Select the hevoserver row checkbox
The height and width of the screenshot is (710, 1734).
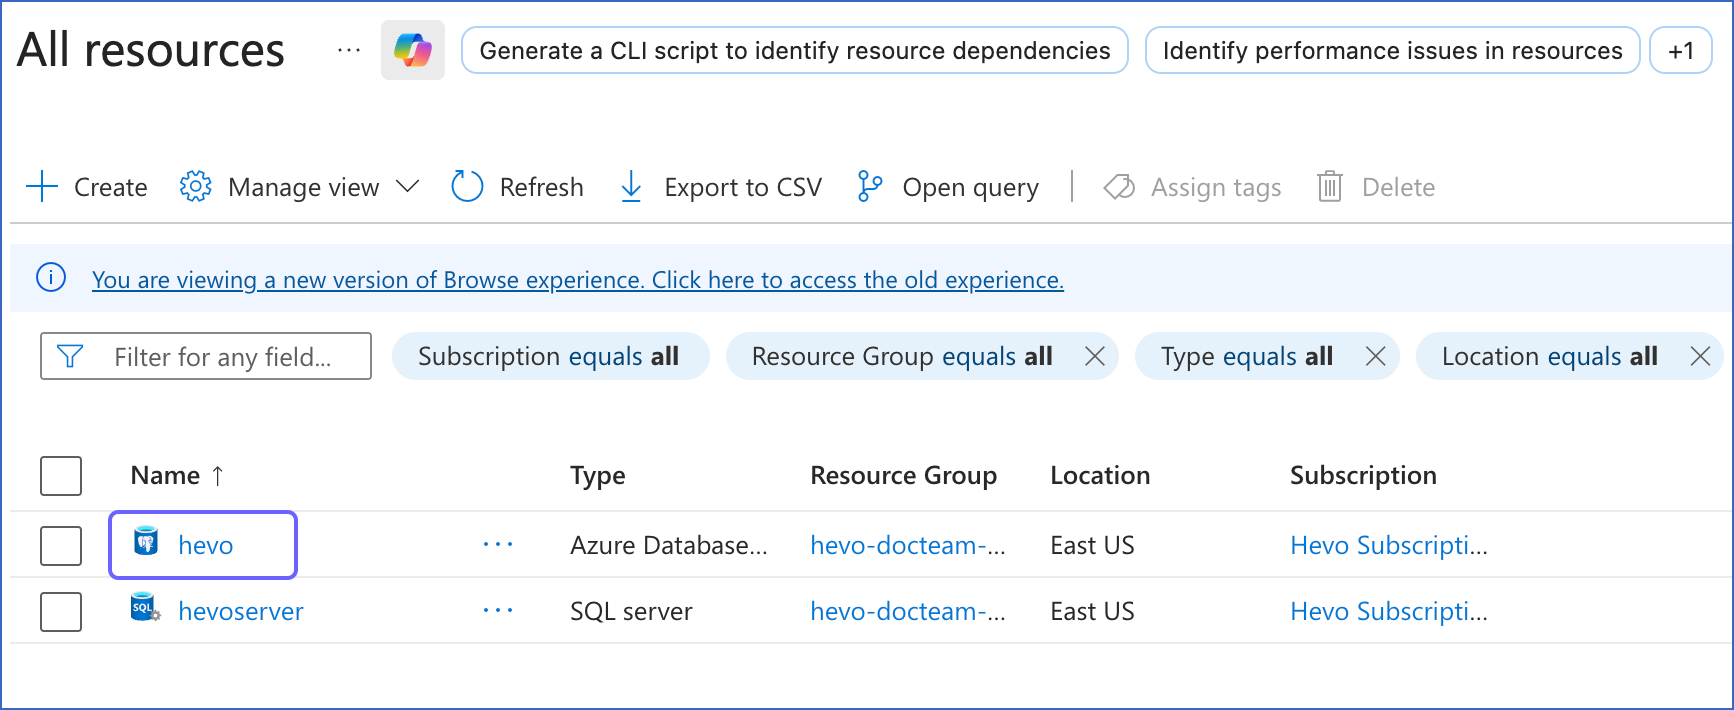tap(61, 611)
